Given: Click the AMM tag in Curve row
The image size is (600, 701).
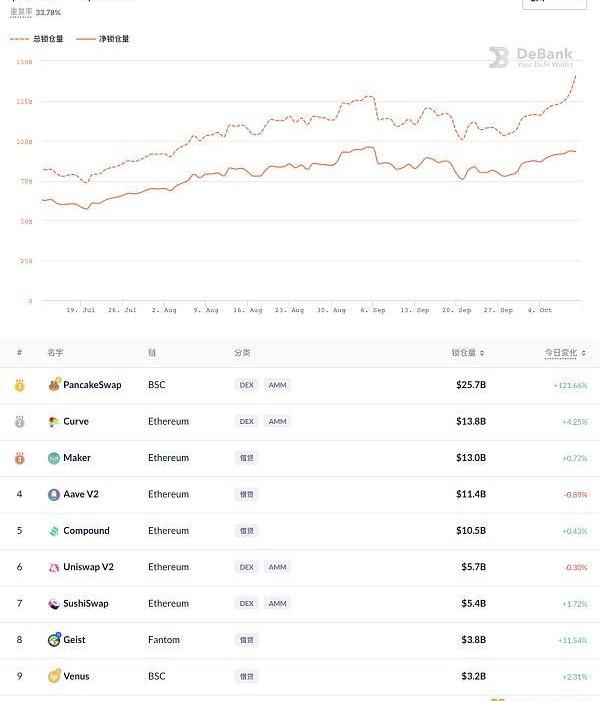Looking at the screenshot, I should pos(277,422).
